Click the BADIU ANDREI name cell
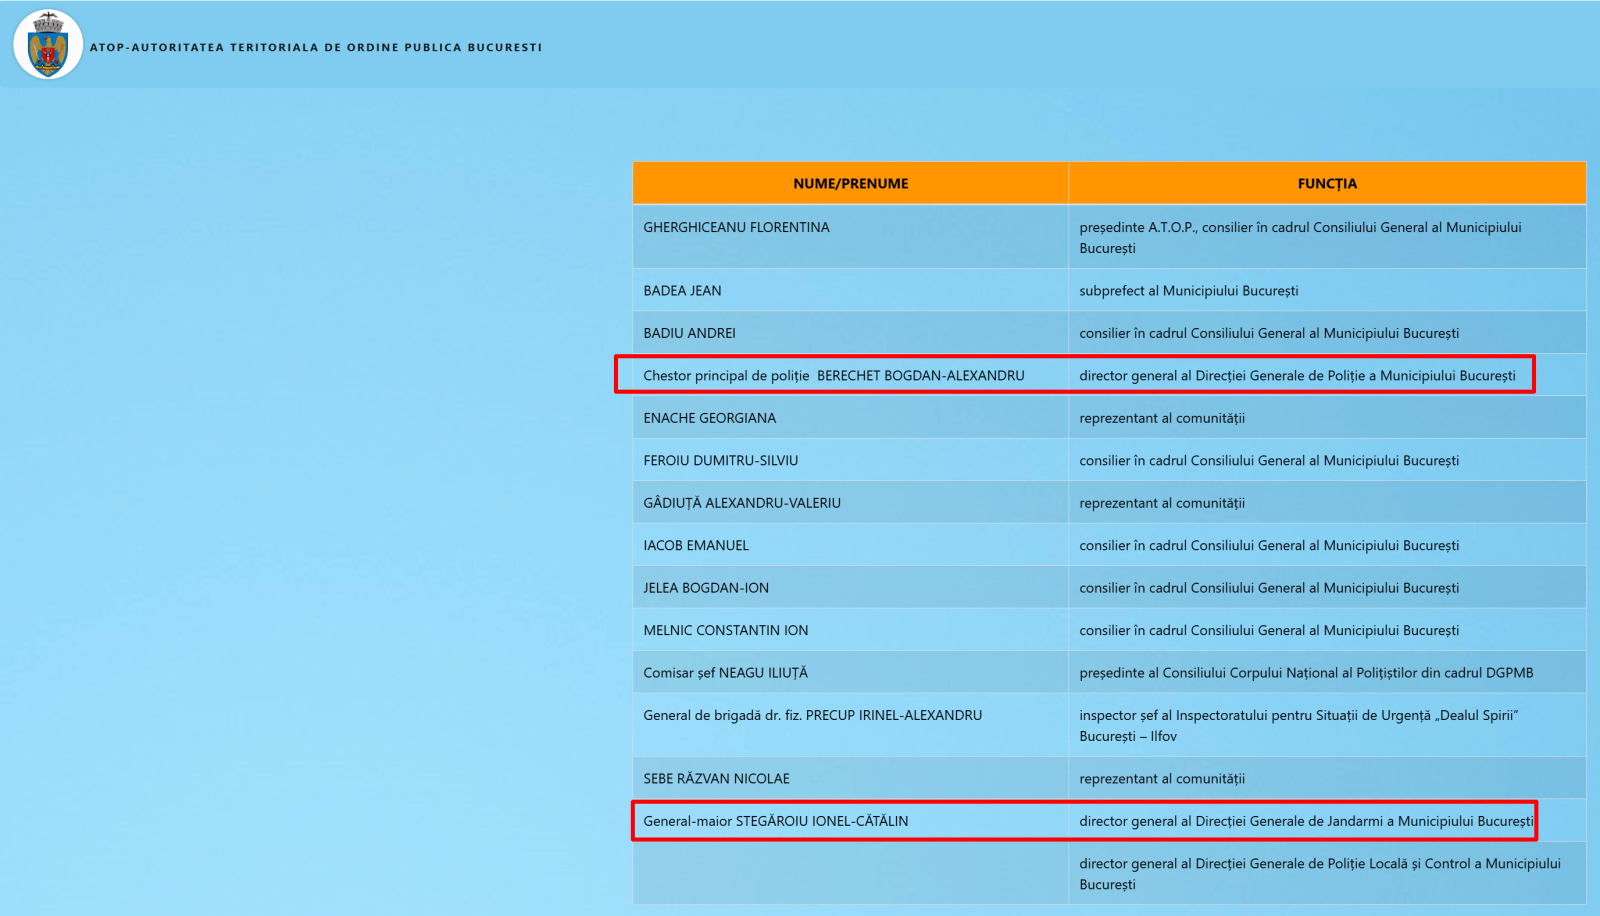 pos(689,333)
